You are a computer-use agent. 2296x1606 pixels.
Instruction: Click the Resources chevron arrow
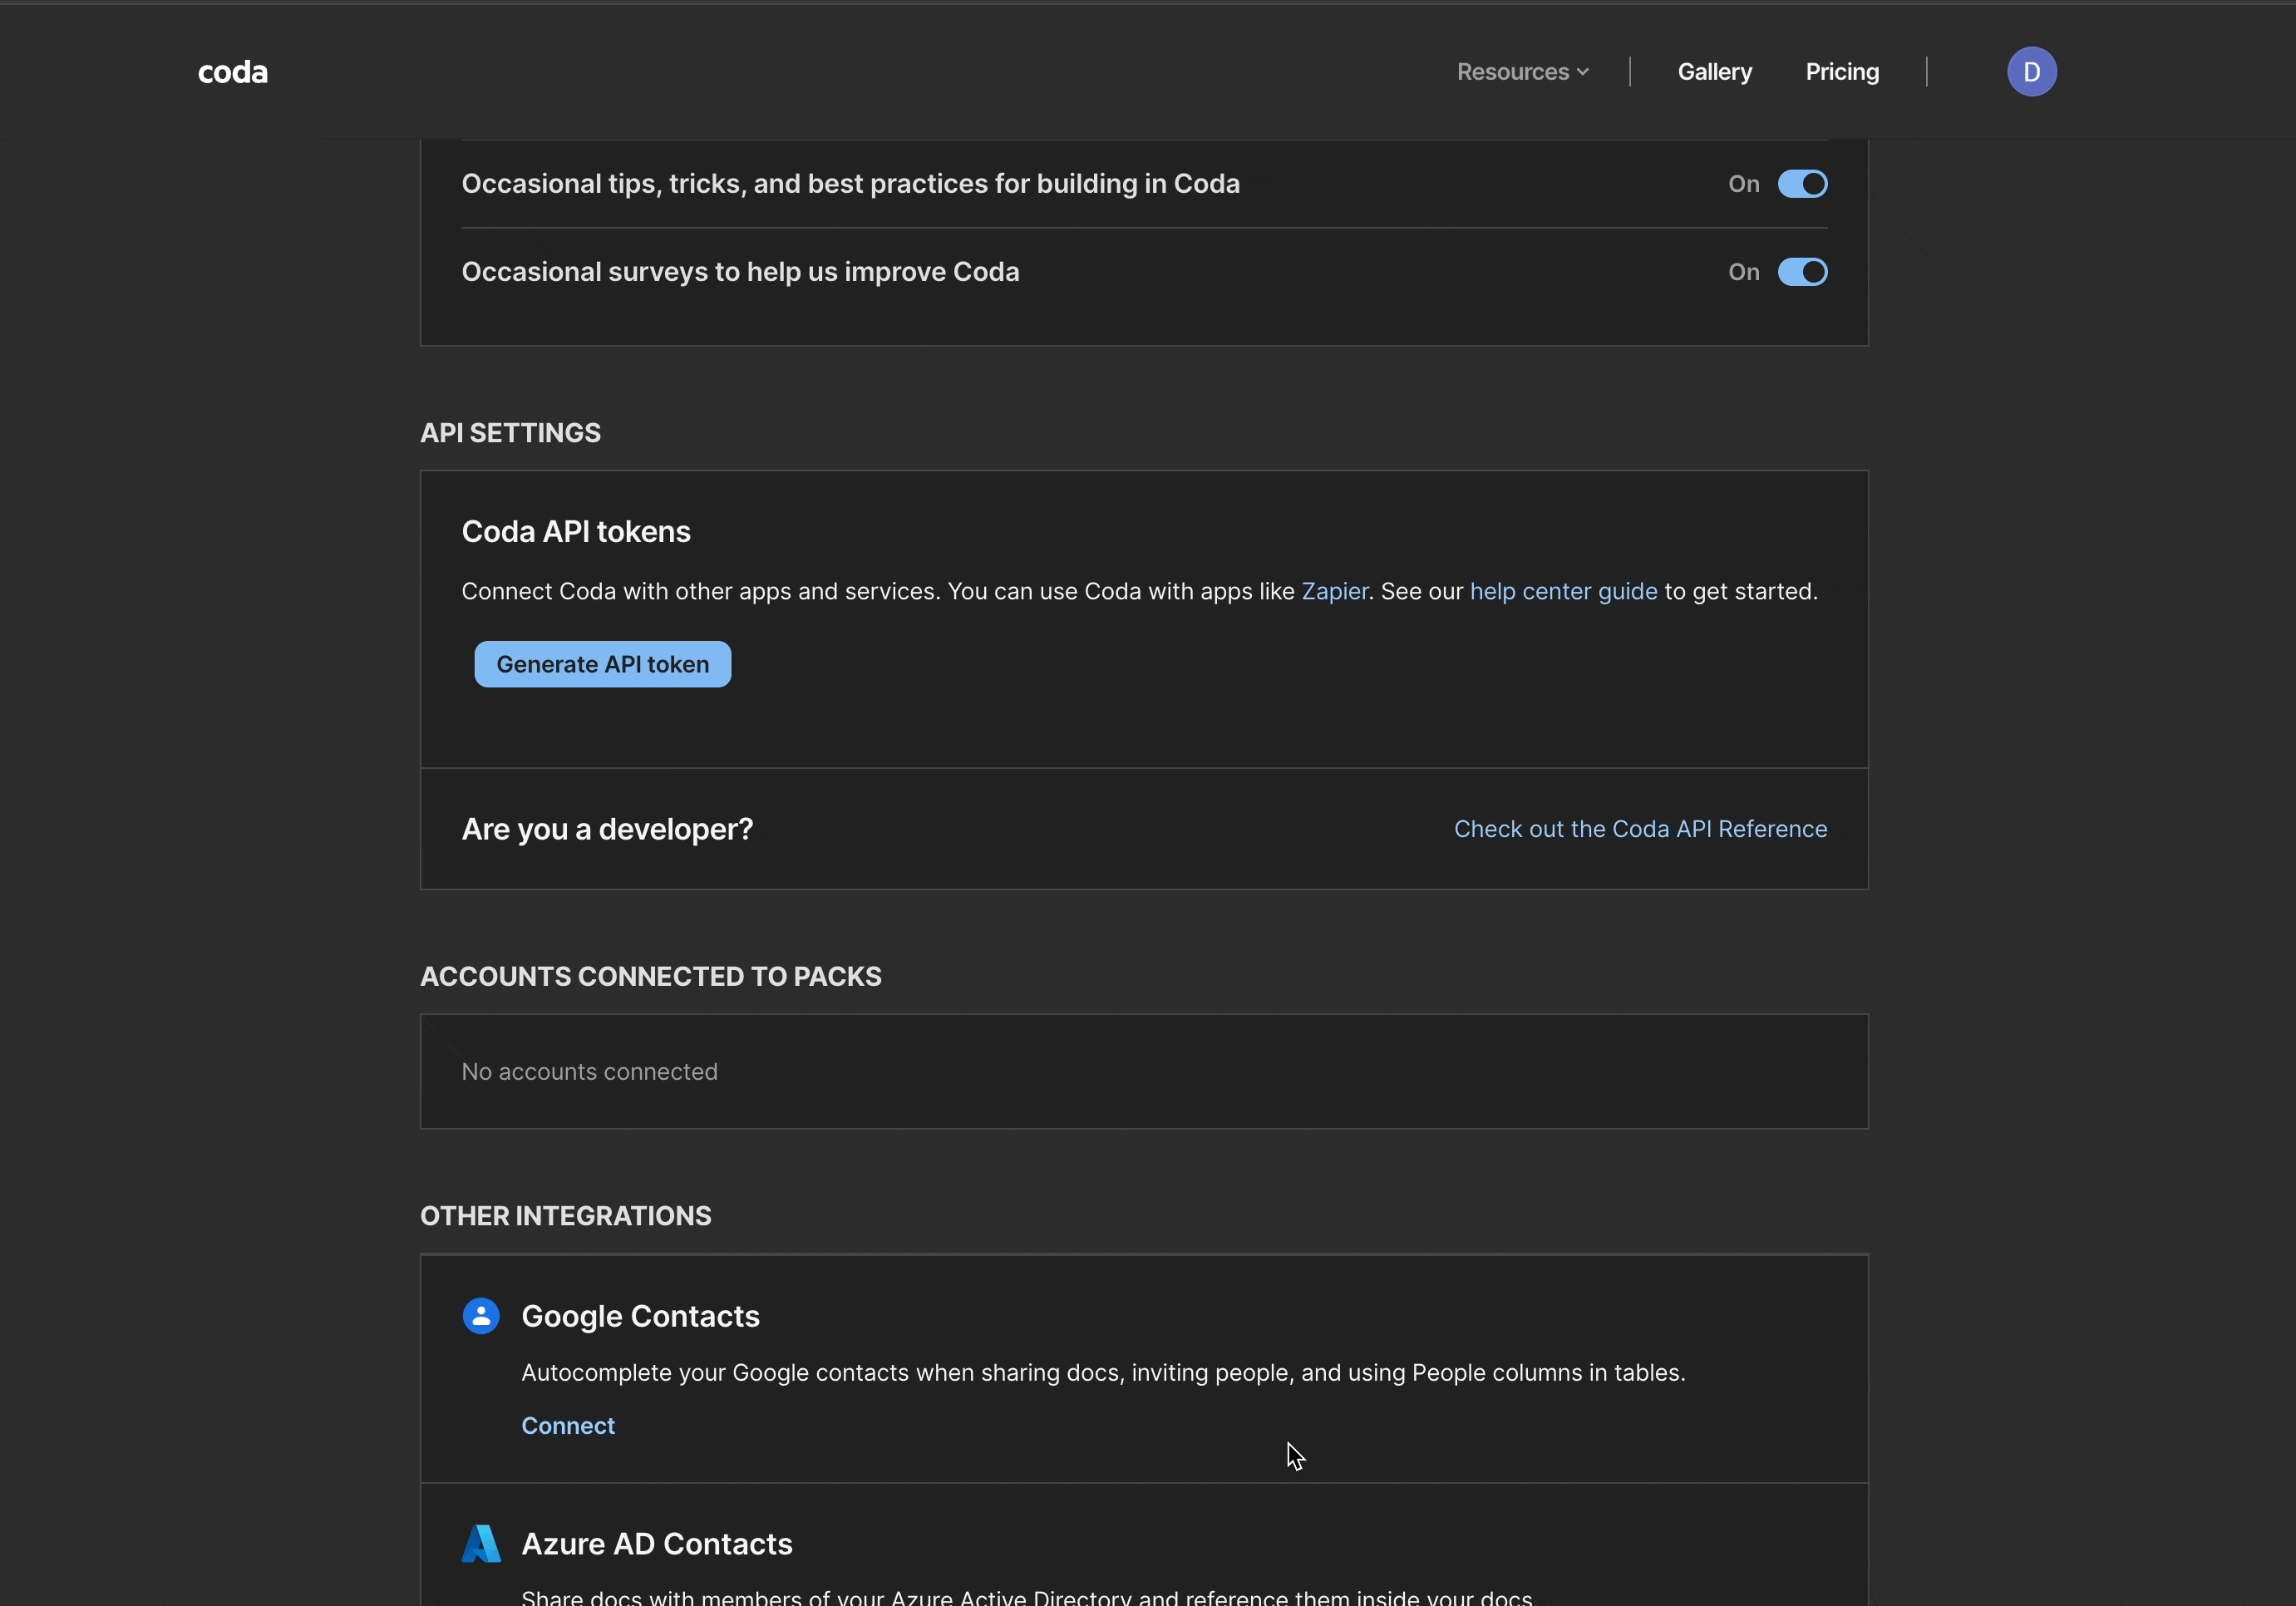(1582, 72)
